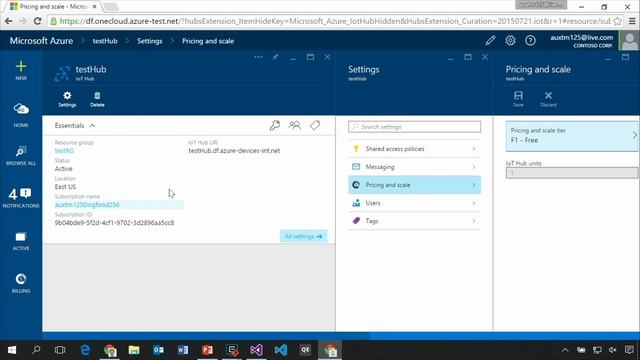Click the browser back arrow
The width and height of the screenshot is (640, 360).
click(9, 21)
